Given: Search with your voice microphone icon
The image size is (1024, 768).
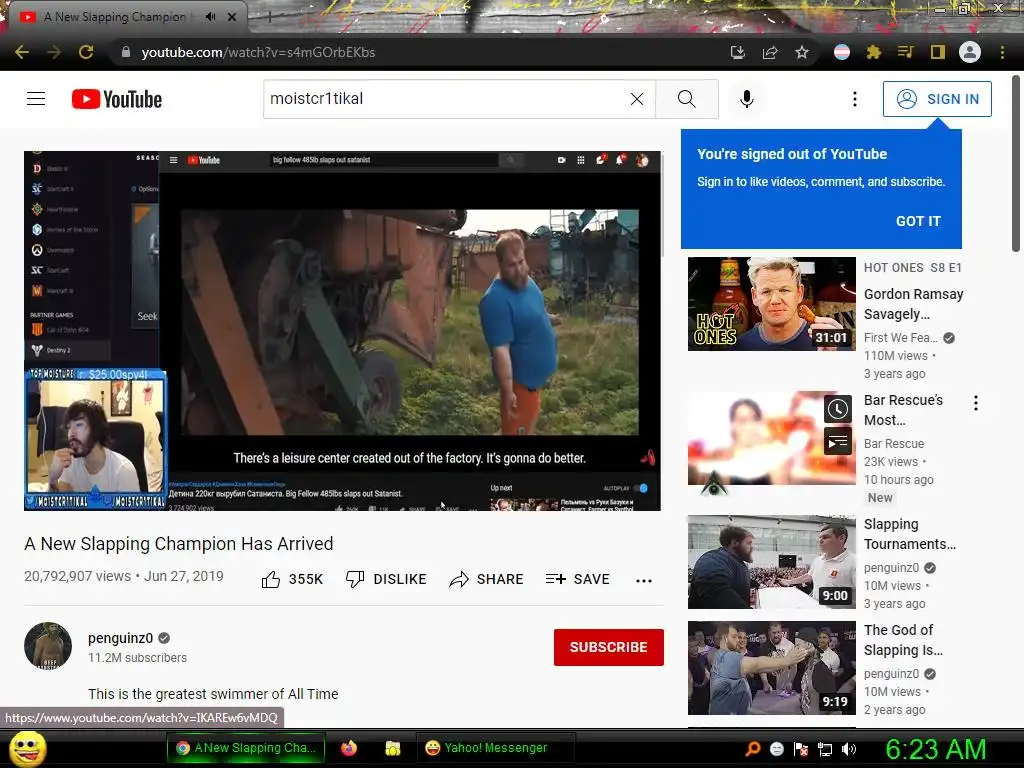Looking at the screenshot, I should [x=747, y=99].
